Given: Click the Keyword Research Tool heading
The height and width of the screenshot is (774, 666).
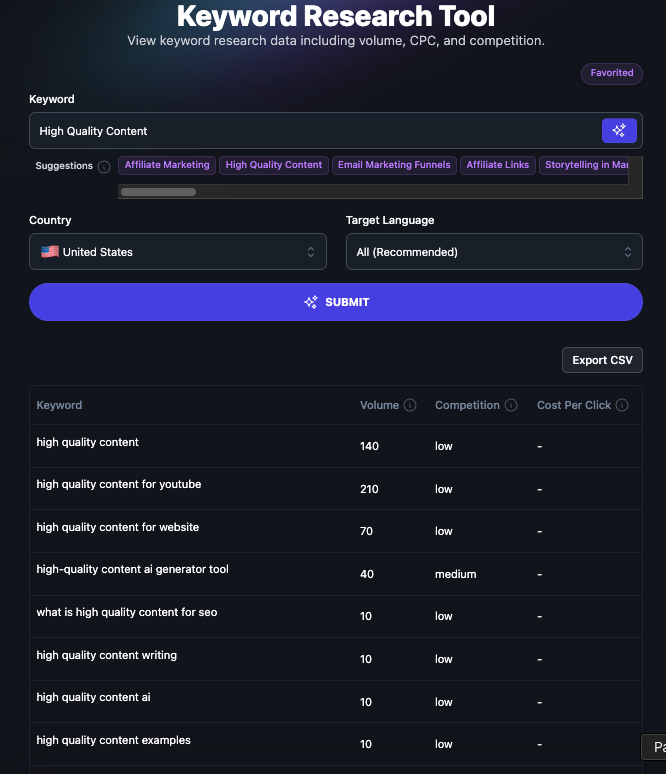Looking at the screenshot, I should tap(336, 16).
